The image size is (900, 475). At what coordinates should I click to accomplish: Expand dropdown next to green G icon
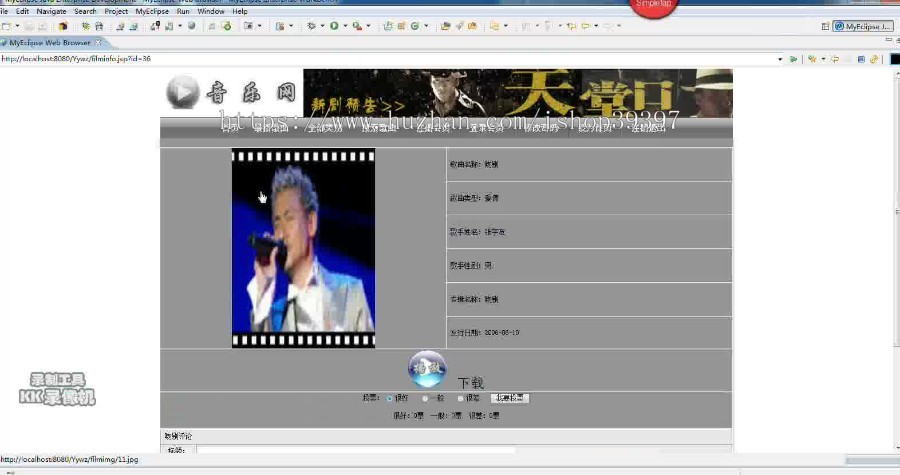[426, 26]
